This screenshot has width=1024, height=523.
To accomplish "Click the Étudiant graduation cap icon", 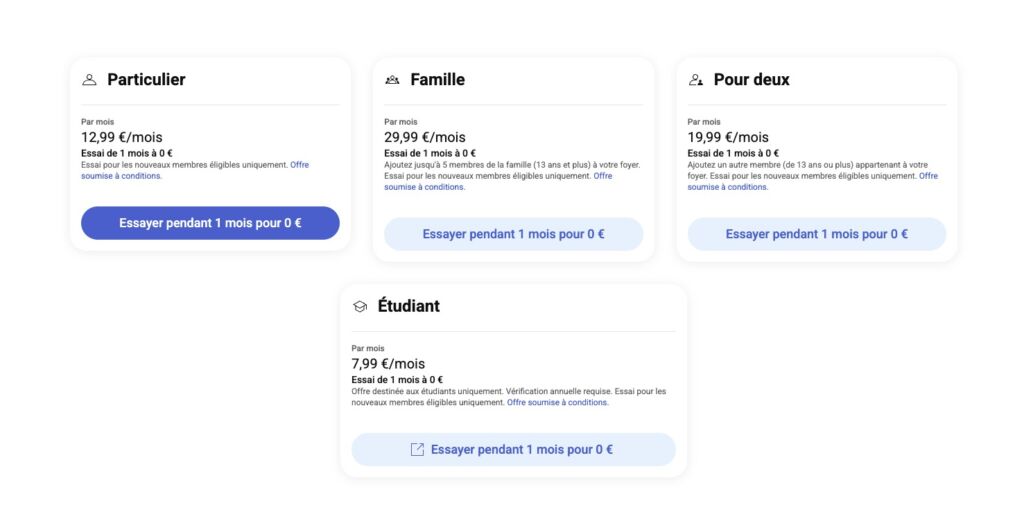I will (x=360, y=306).
